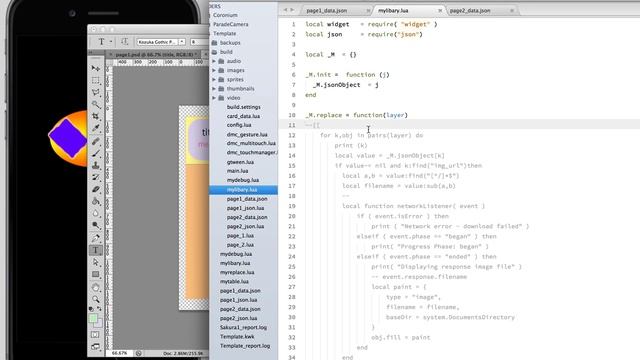Close the mylibary.lua tab
Screen dimensions: 640x360
point(440,11)
